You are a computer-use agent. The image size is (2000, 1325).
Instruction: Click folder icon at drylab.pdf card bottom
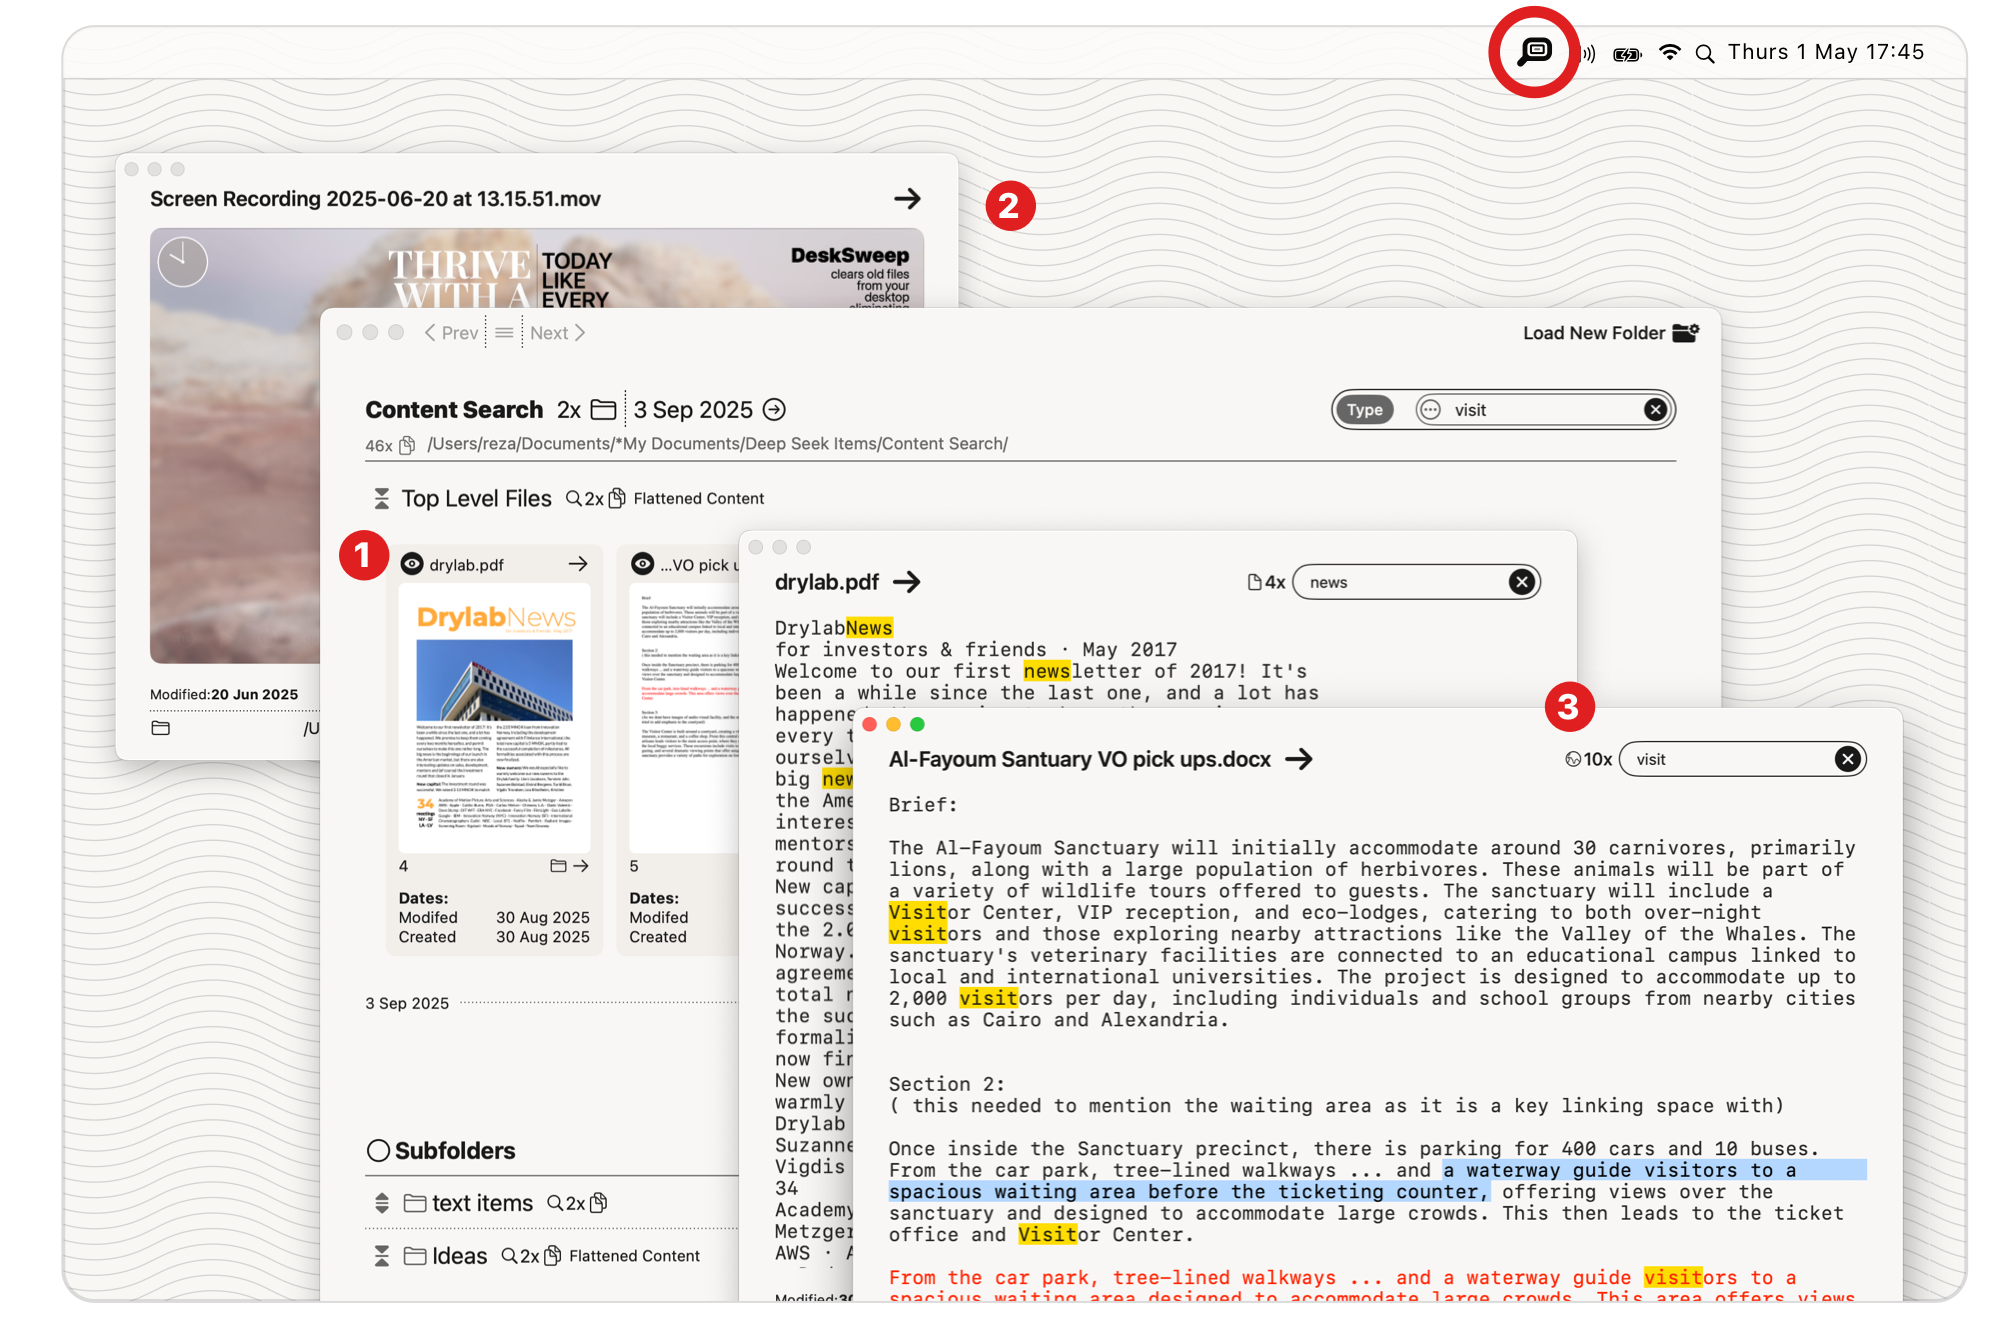(558, 866)
